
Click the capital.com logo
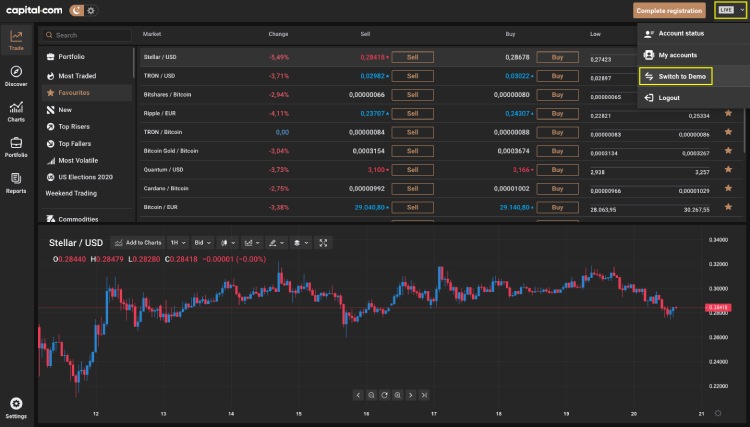[x=34, y=10]
